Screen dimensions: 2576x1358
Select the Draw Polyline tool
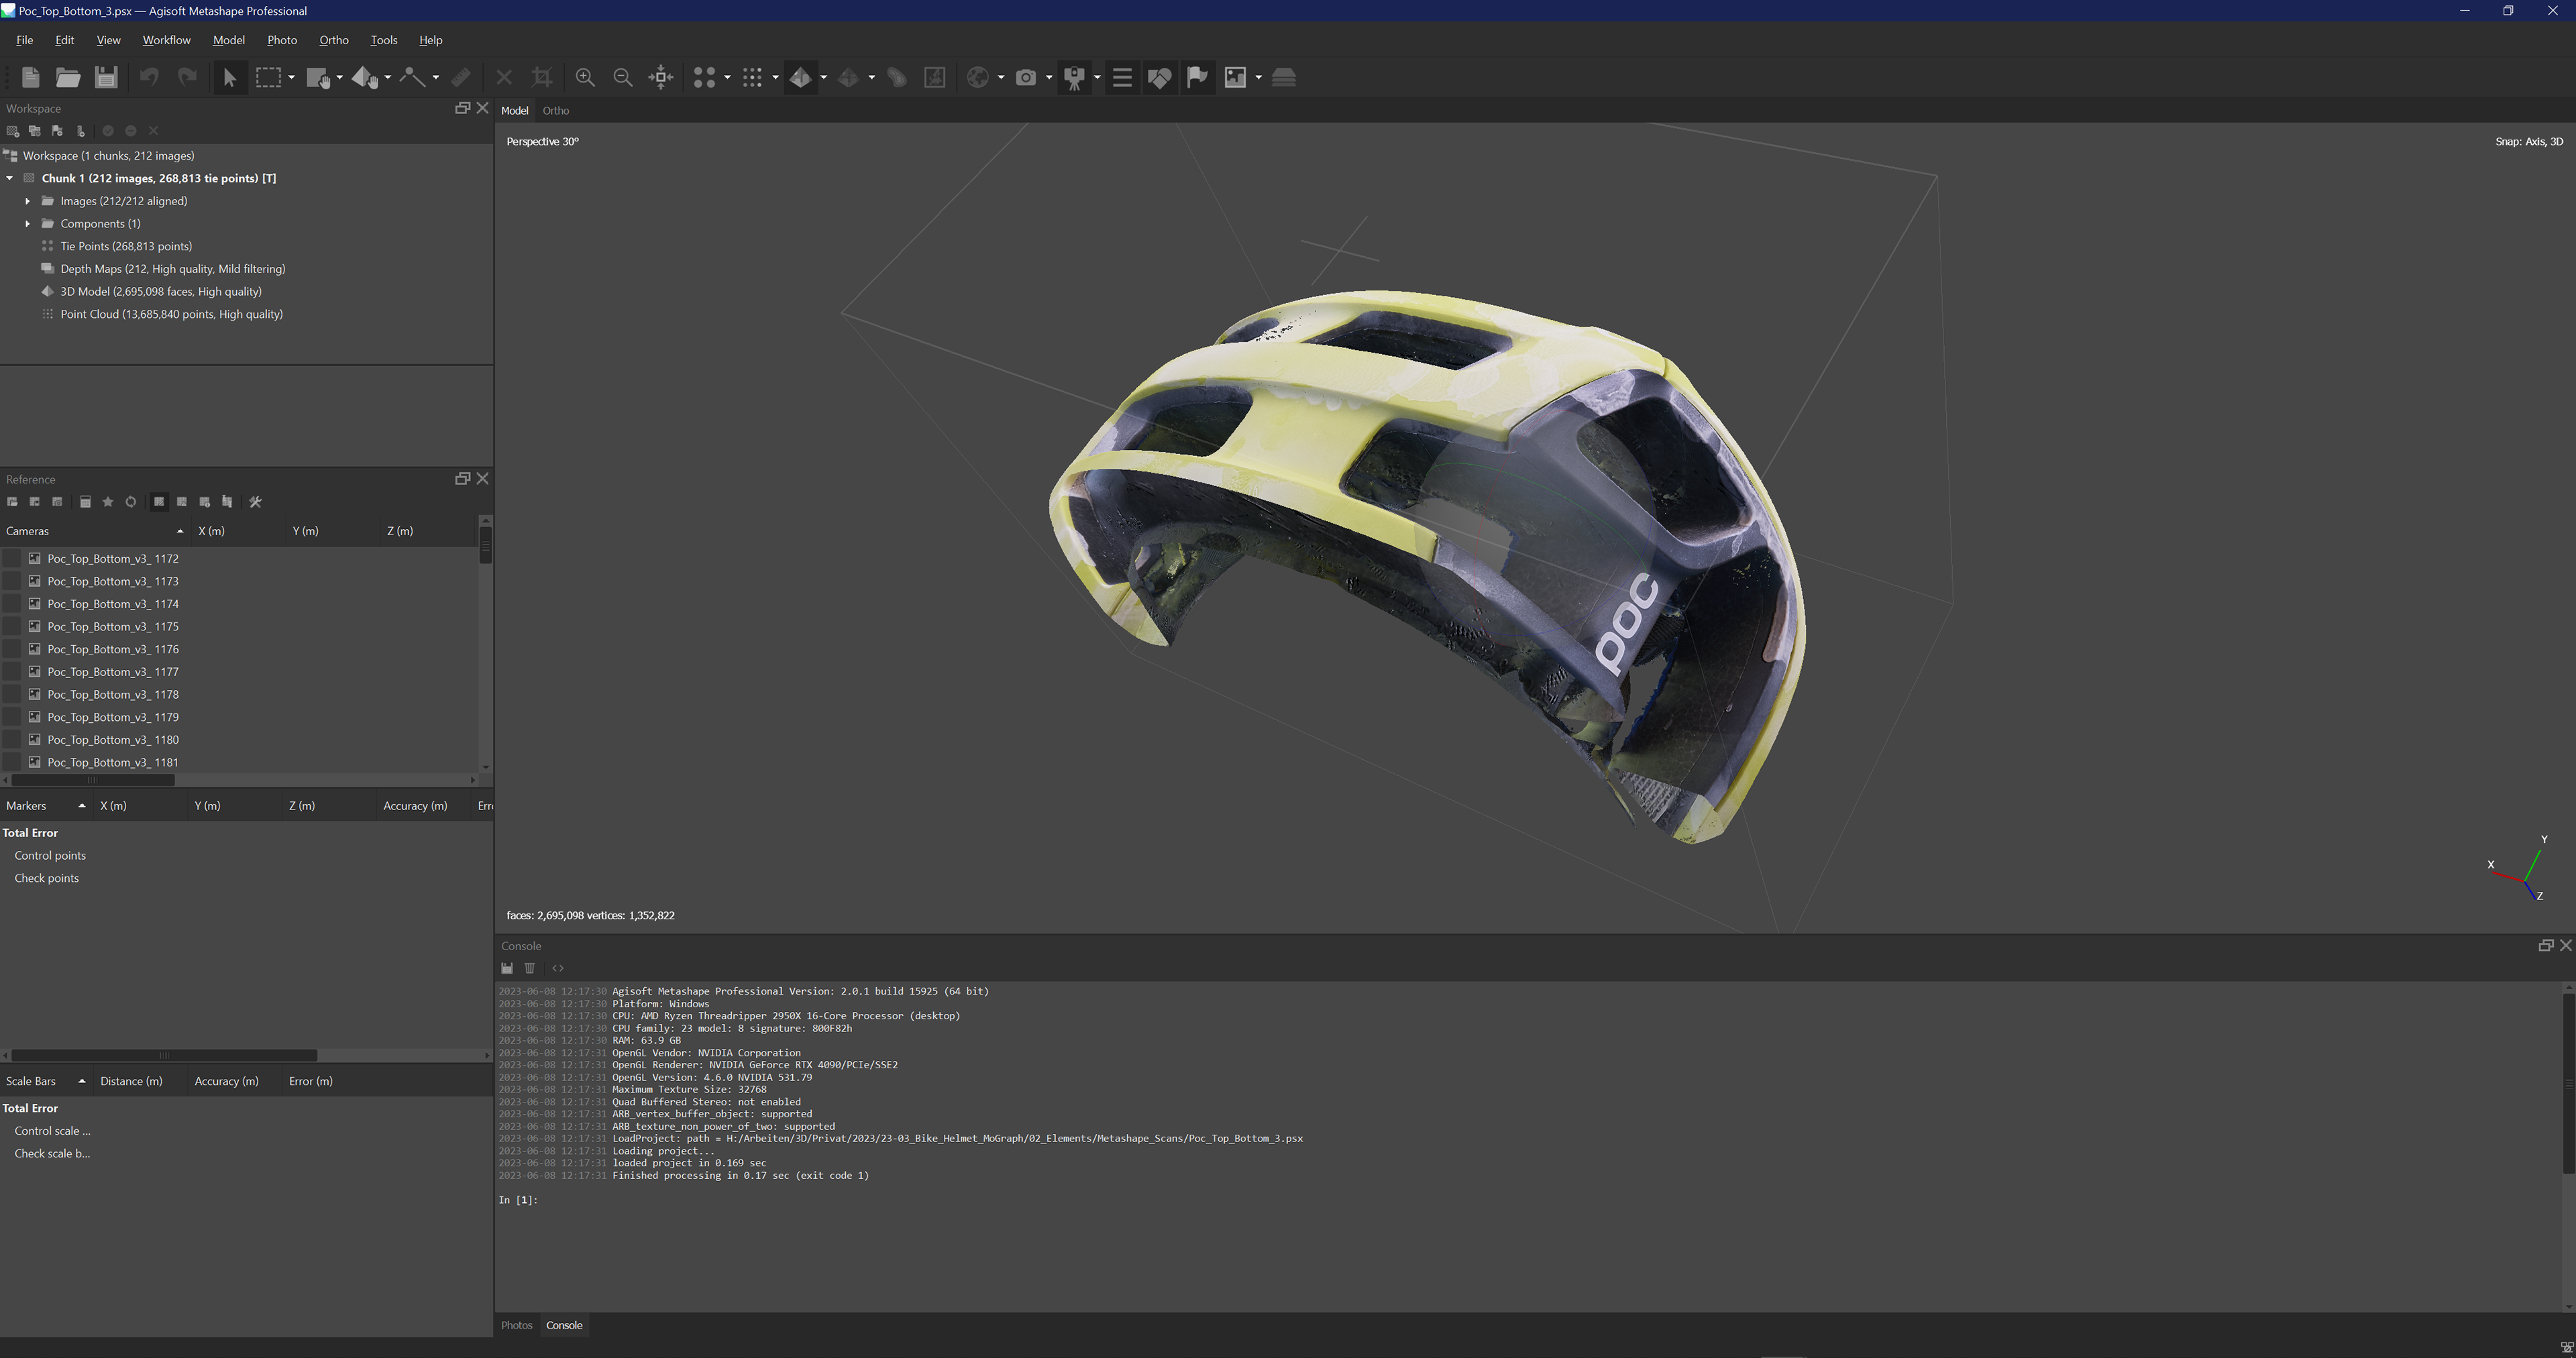pyautogui.click(x=412, y=77)
